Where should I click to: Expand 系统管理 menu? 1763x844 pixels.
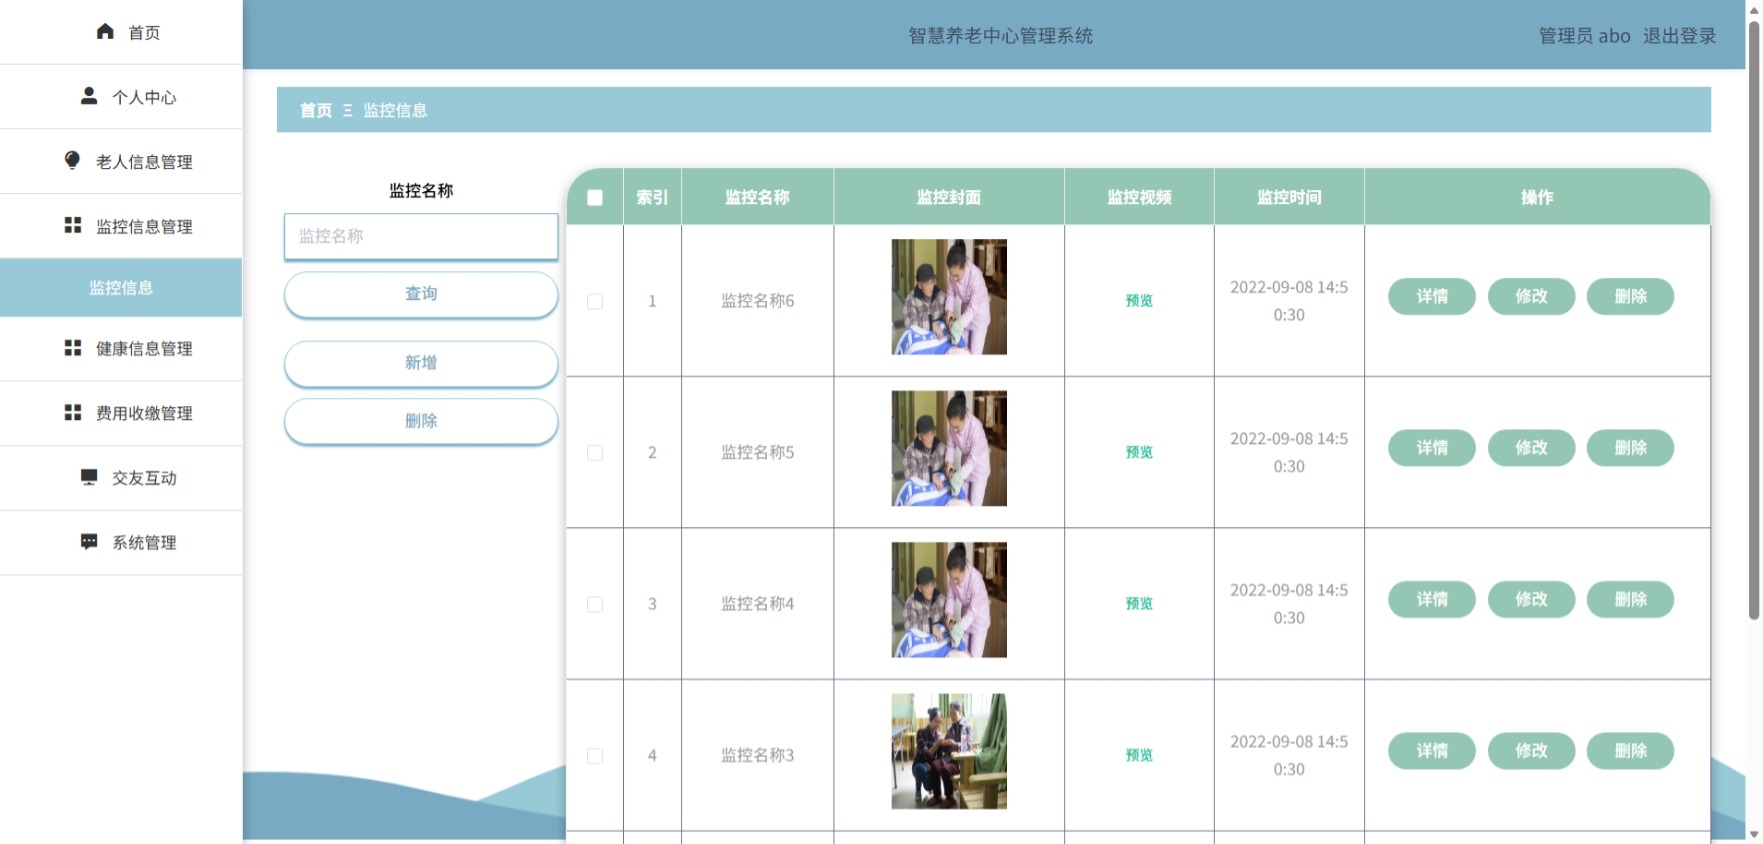pyautogui.click(x=121, y=542)
